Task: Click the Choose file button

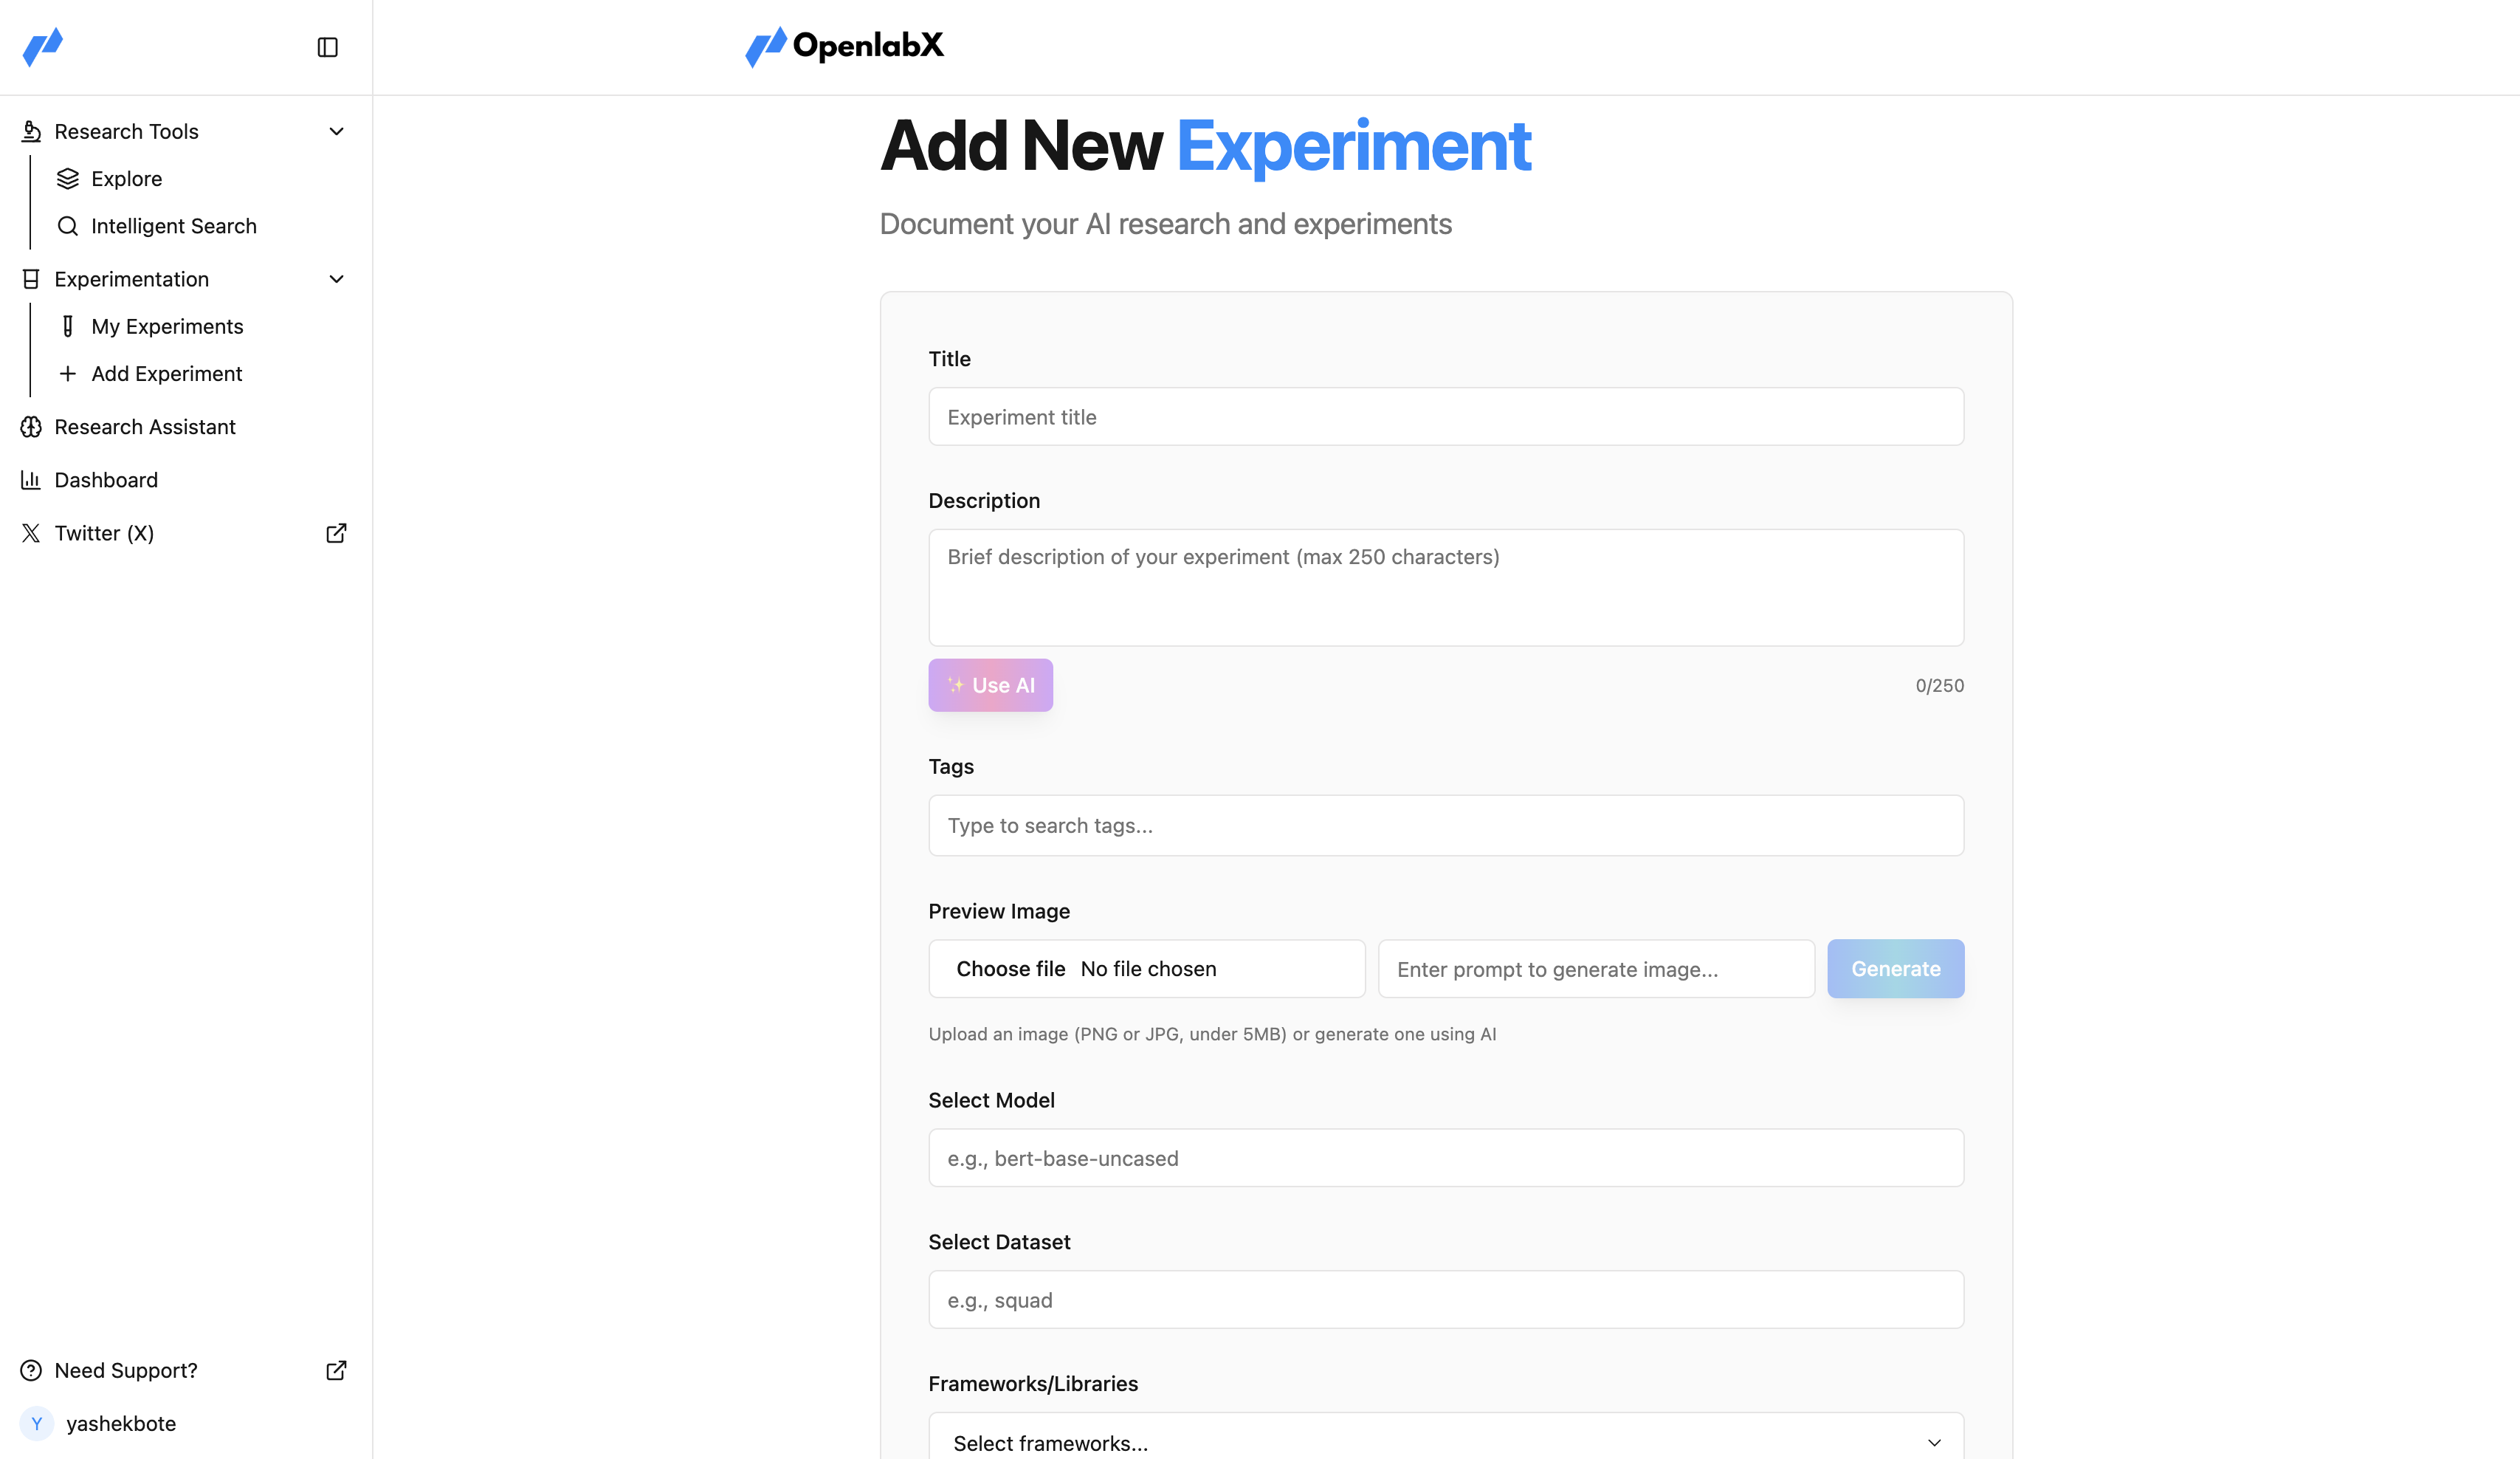Action: [x=1010, y=969]
